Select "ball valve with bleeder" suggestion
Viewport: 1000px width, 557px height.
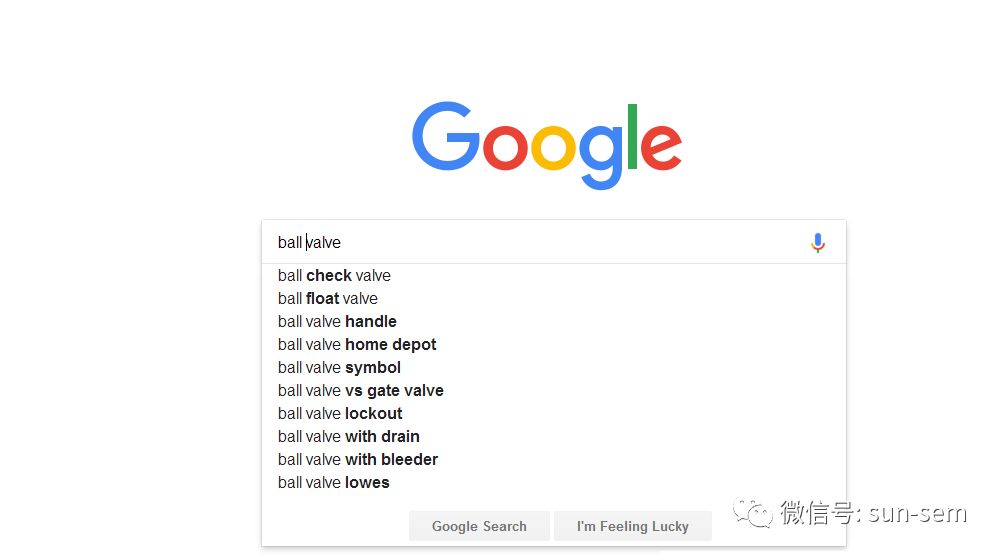pyautogui.click(x=358, y=459)
